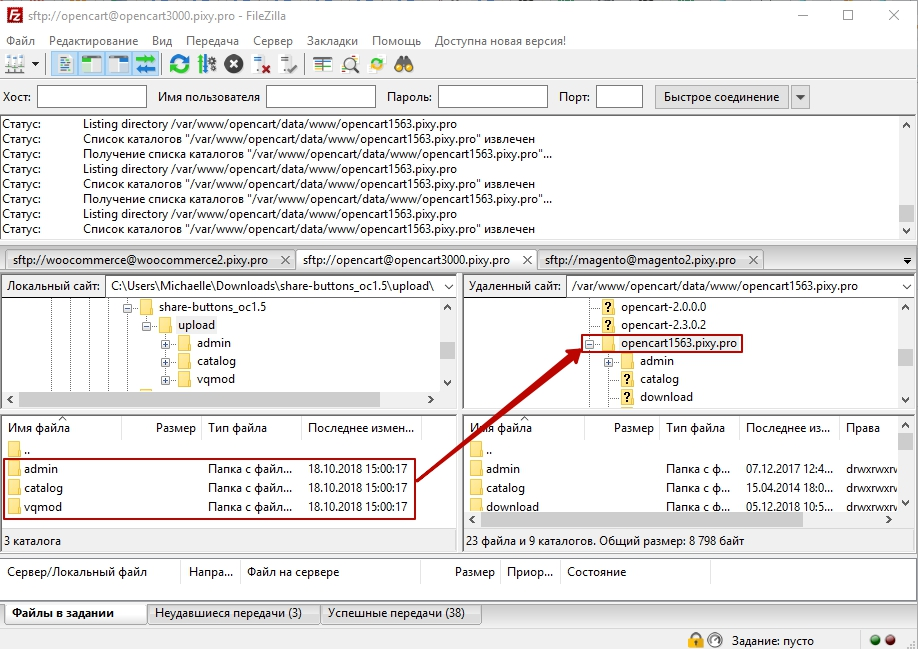918x649 pixels.
Task: Expand local vqmod tree node
Action: pyautogui.click(x=166, y=380)
